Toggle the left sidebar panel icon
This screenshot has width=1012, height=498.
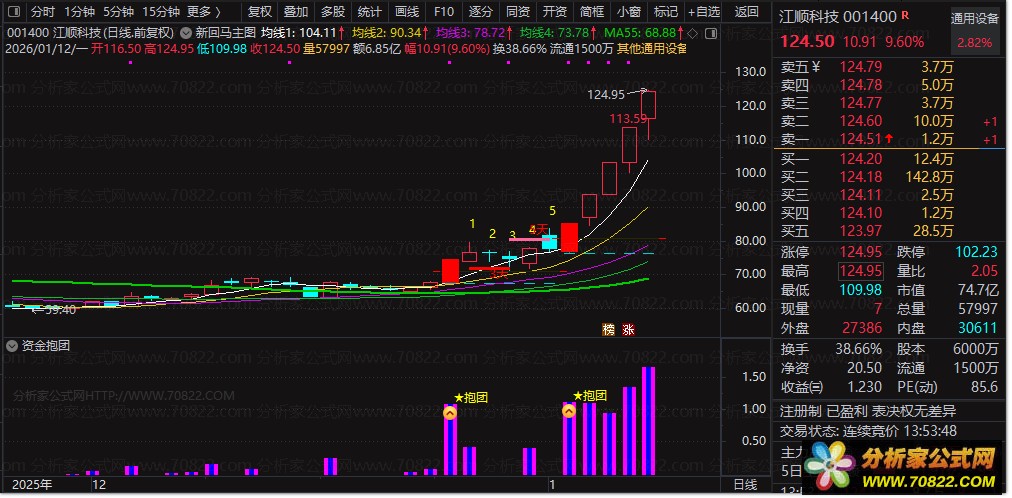pyautogui.click(x=15, y=12)
